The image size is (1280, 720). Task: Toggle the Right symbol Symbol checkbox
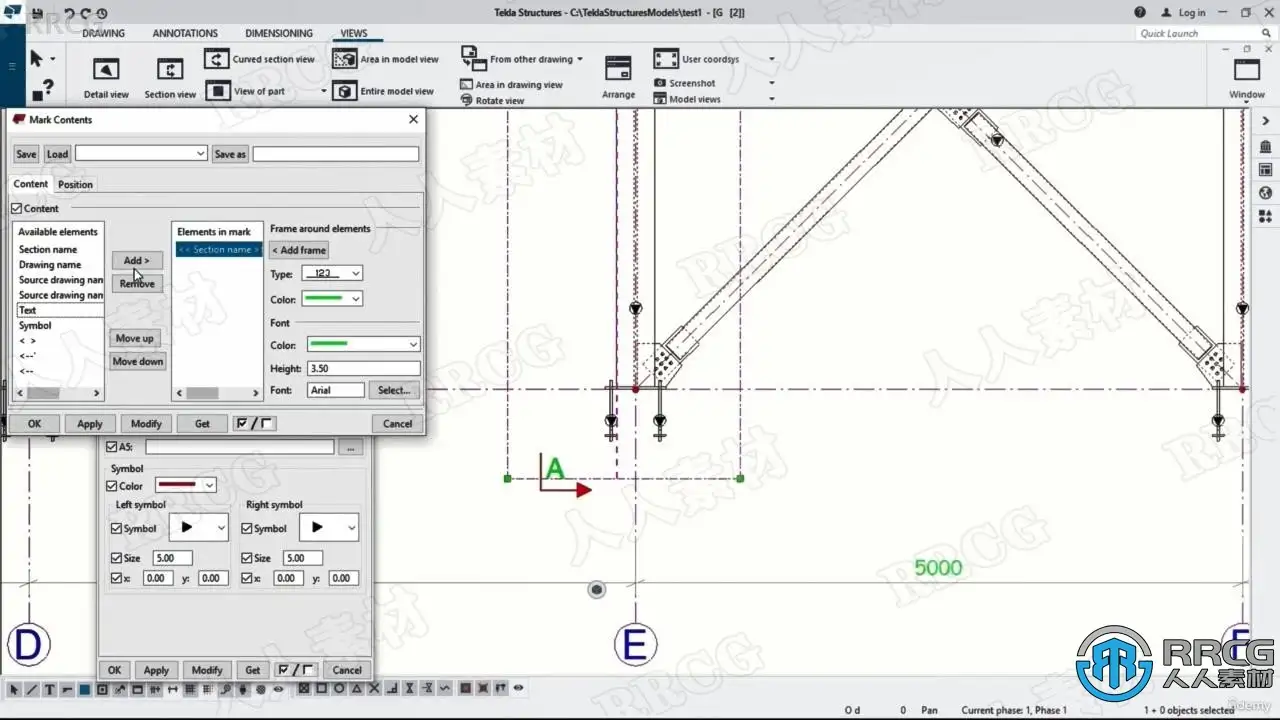click(247, 528)
